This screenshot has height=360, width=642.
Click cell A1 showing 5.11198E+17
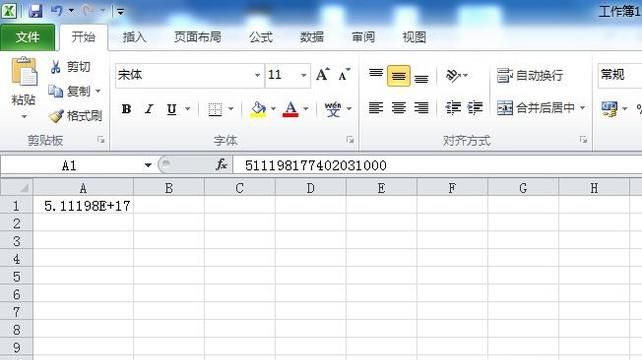(x=83, y=206)
